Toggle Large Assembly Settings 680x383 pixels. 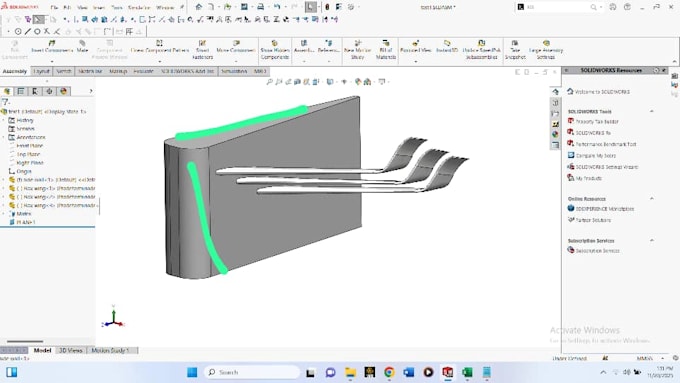pyautogui.click(x=546, y=50)
